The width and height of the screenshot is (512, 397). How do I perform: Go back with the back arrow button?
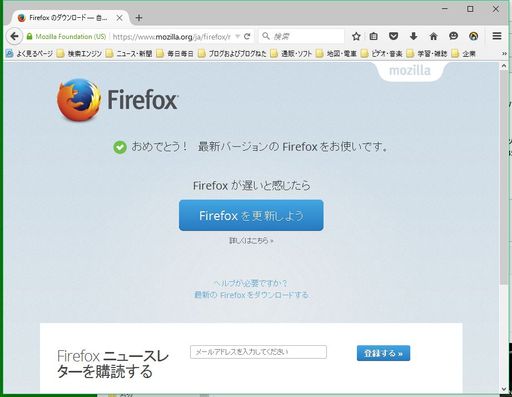[14, 36]
